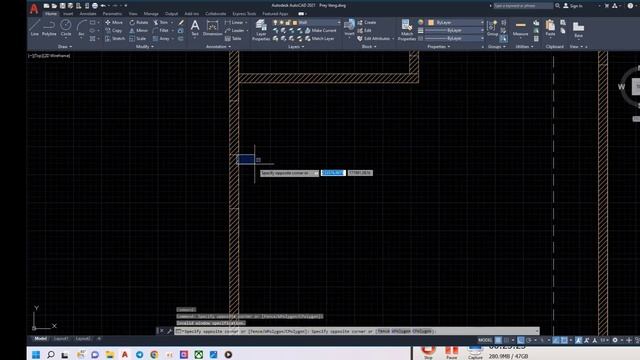Open Windows taskbar search
640x360 pixels.
[x=51, y=355]
